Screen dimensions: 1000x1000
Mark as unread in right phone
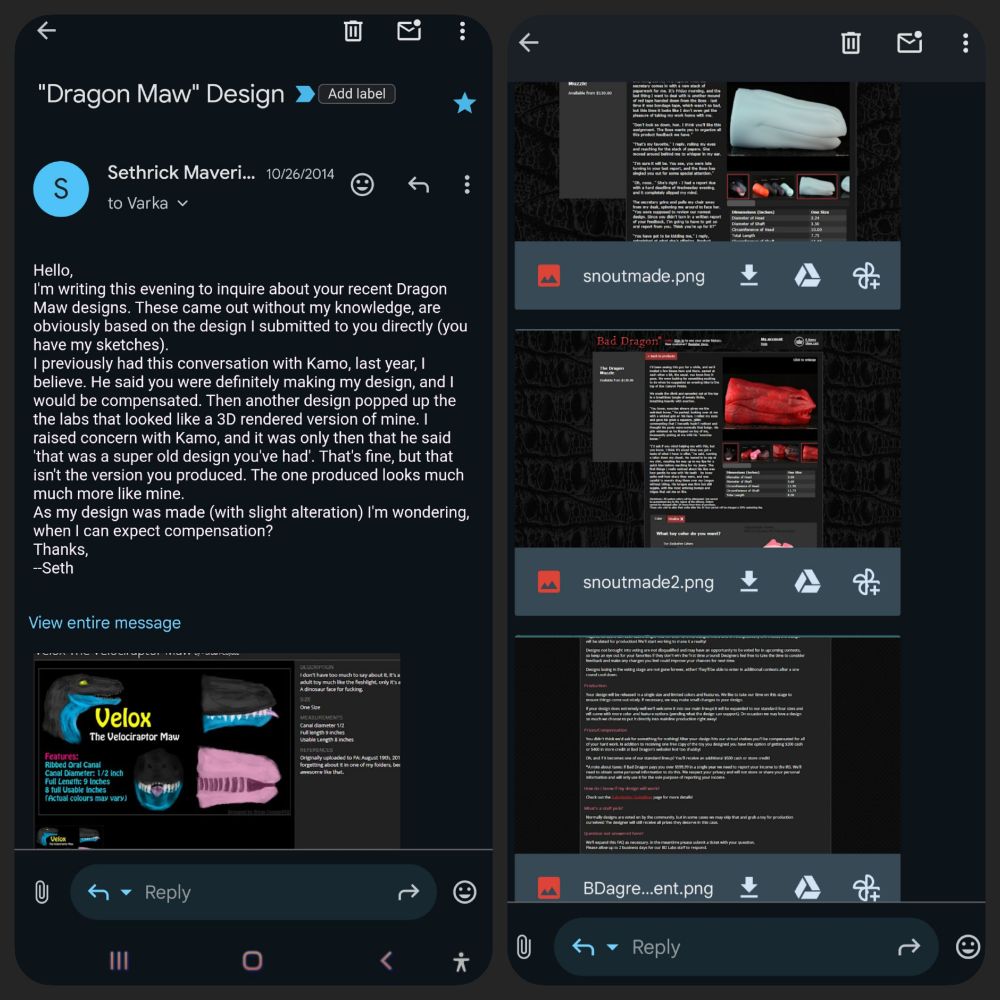909,42
